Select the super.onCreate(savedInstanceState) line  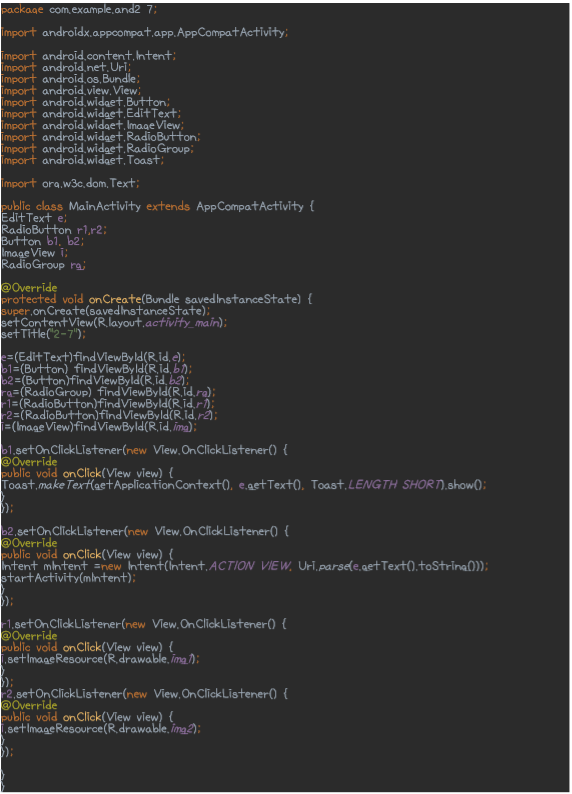(105, 311)
